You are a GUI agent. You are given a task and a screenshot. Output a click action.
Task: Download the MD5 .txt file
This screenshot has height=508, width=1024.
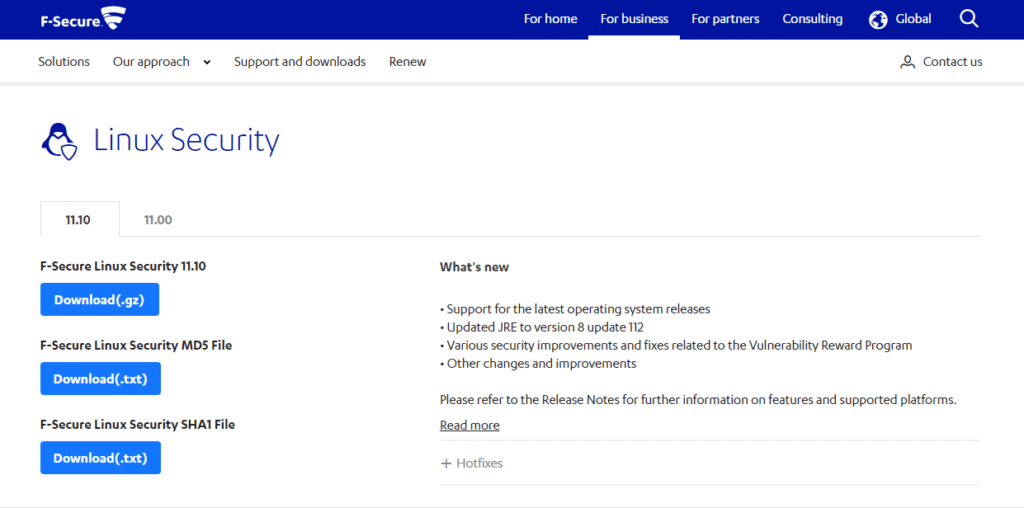pos(101,379)
